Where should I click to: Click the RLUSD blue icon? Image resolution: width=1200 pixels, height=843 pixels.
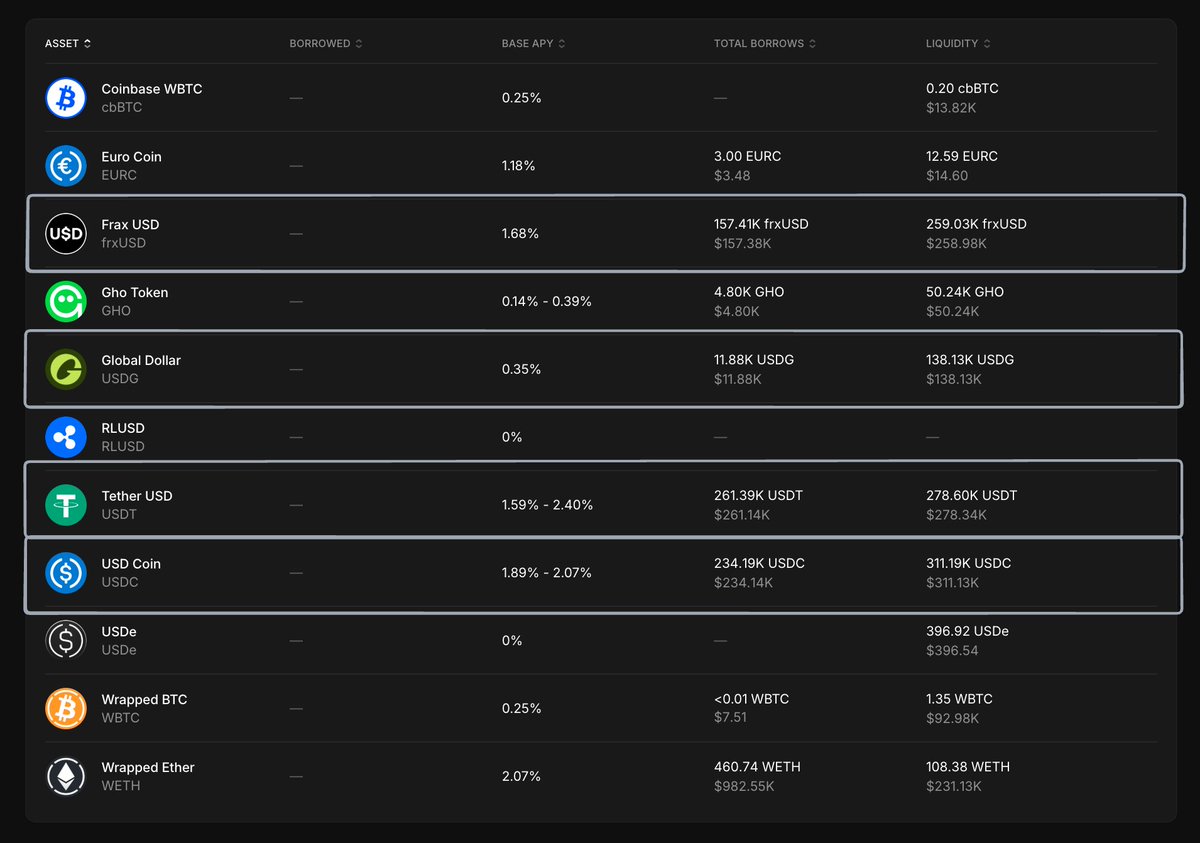(66, 437)
